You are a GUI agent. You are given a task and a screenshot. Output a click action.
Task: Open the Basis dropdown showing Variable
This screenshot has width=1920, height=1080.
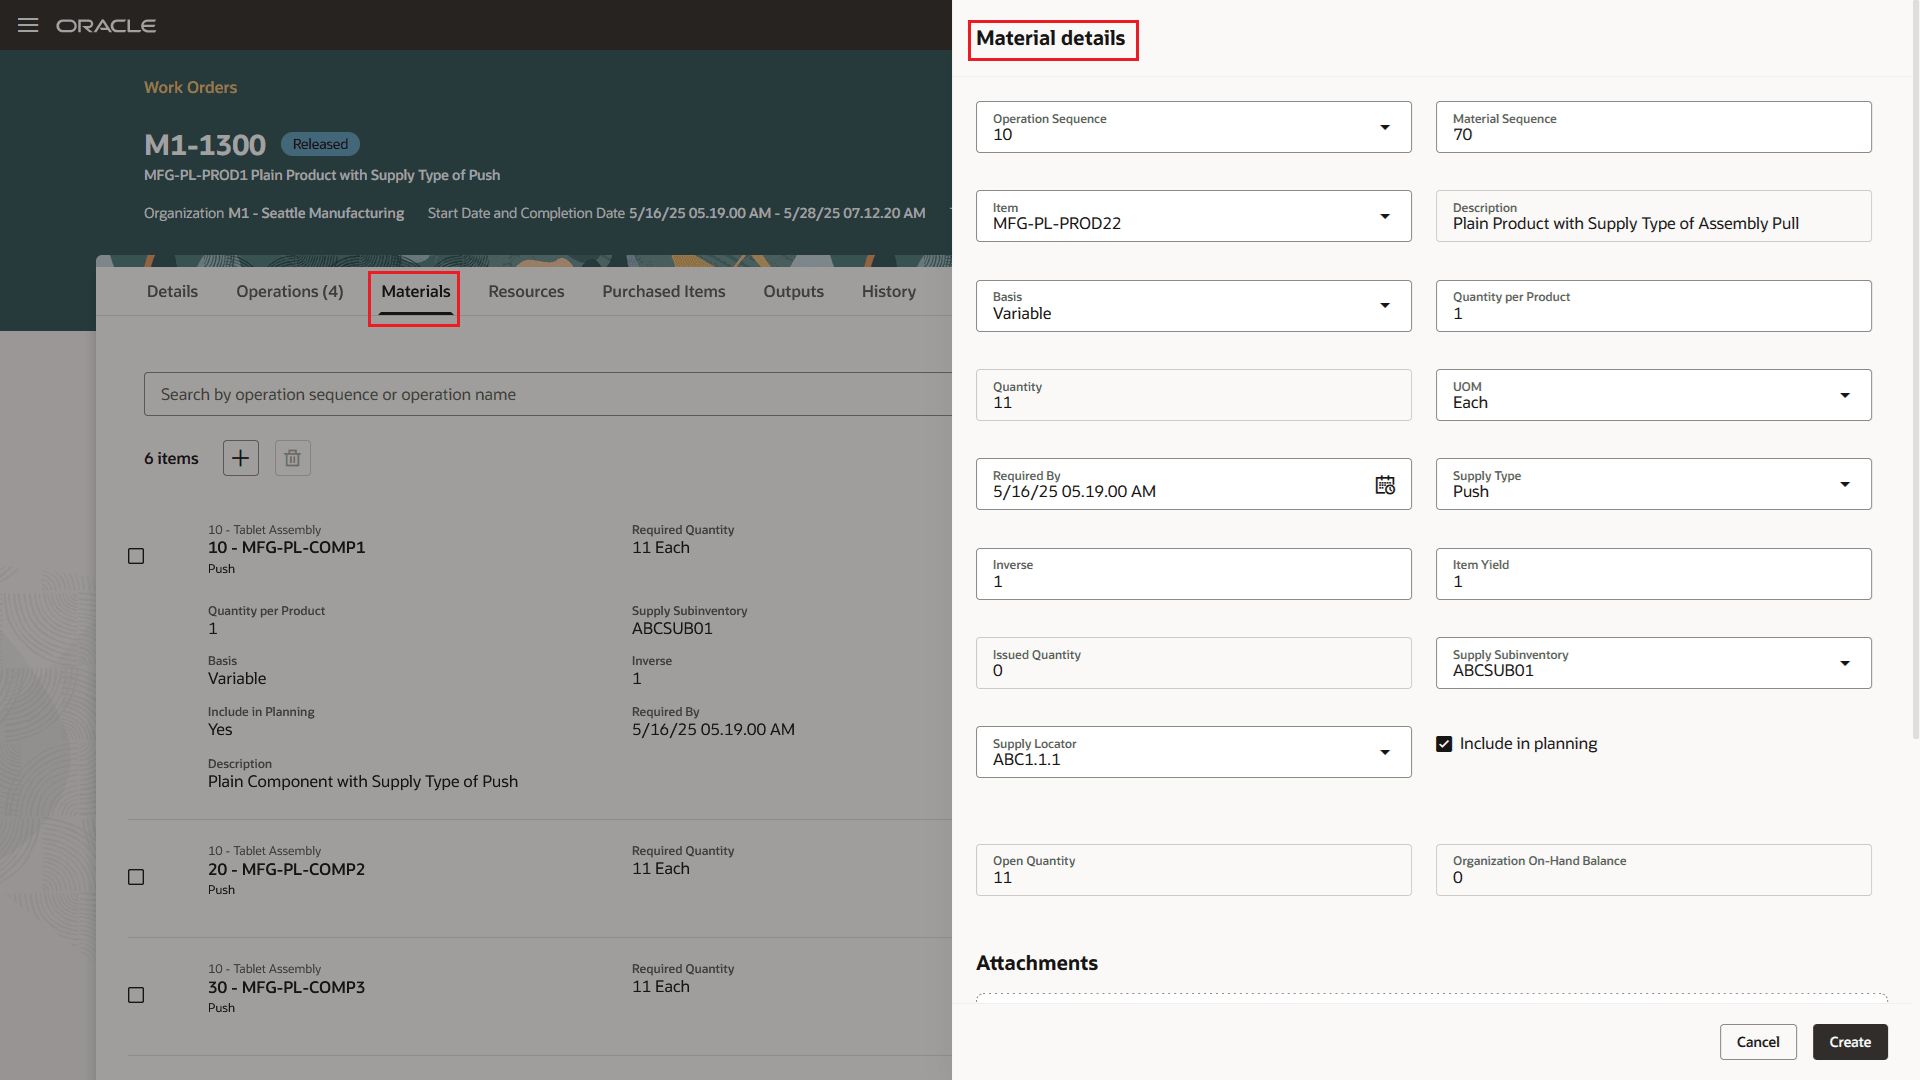[1385, 306]
